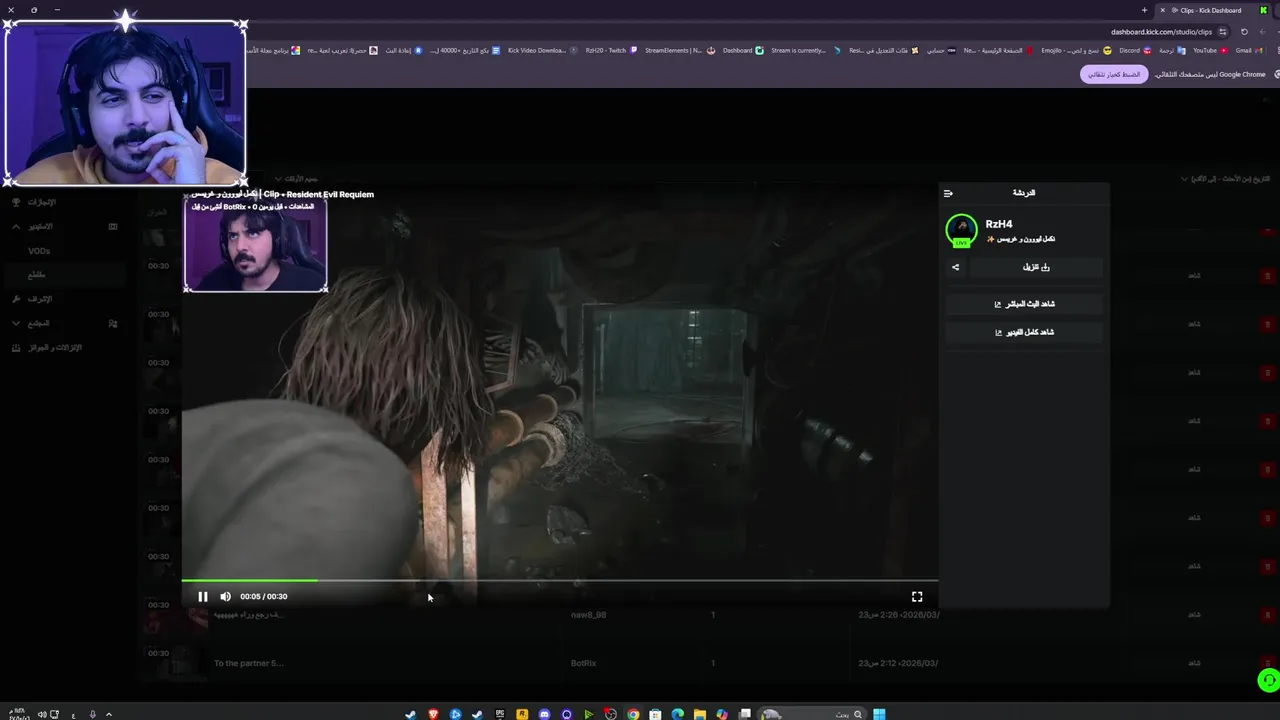Screen dimensions: 1280x720
Task: Close the Clips - Kick Dashboard tab
Action: click(1162, 10)
